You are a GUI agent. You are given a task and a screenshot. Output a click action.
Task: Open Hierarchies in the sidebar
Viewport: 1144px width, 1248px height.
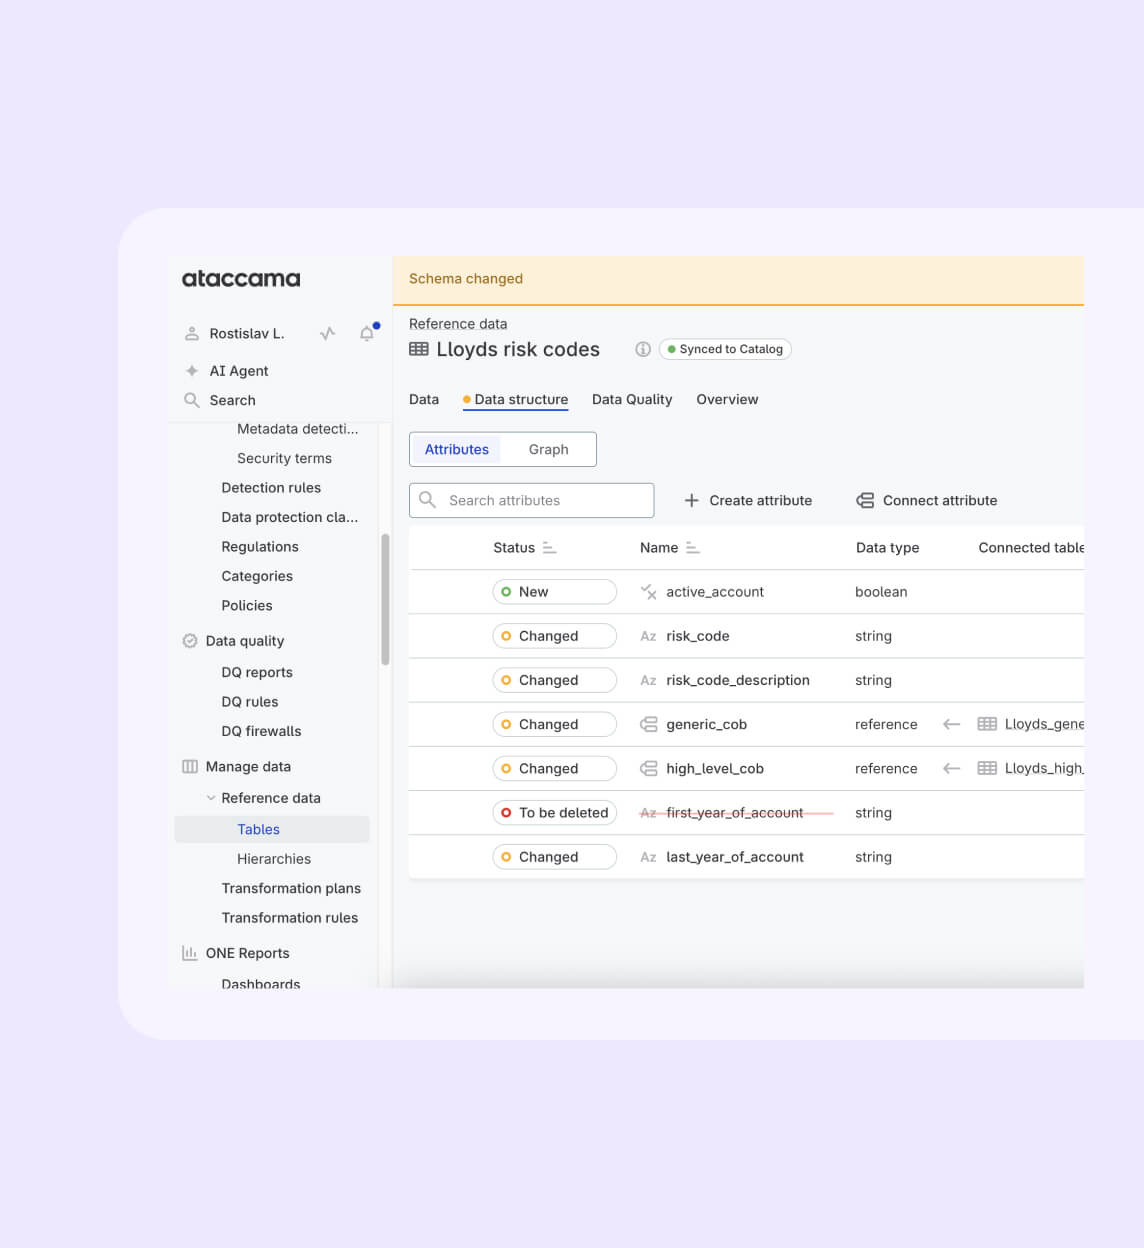274,859
